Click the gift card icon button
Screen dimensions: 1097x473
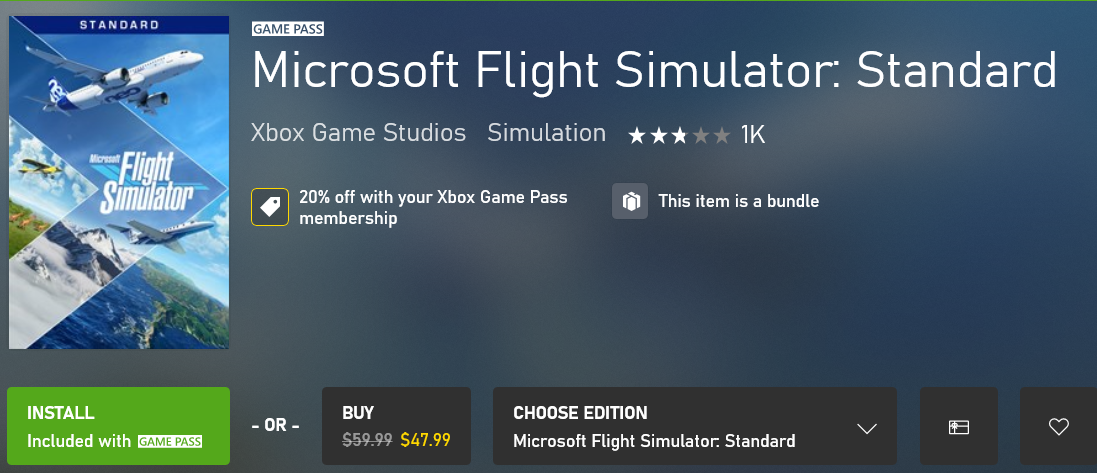(x=959, y=427)
